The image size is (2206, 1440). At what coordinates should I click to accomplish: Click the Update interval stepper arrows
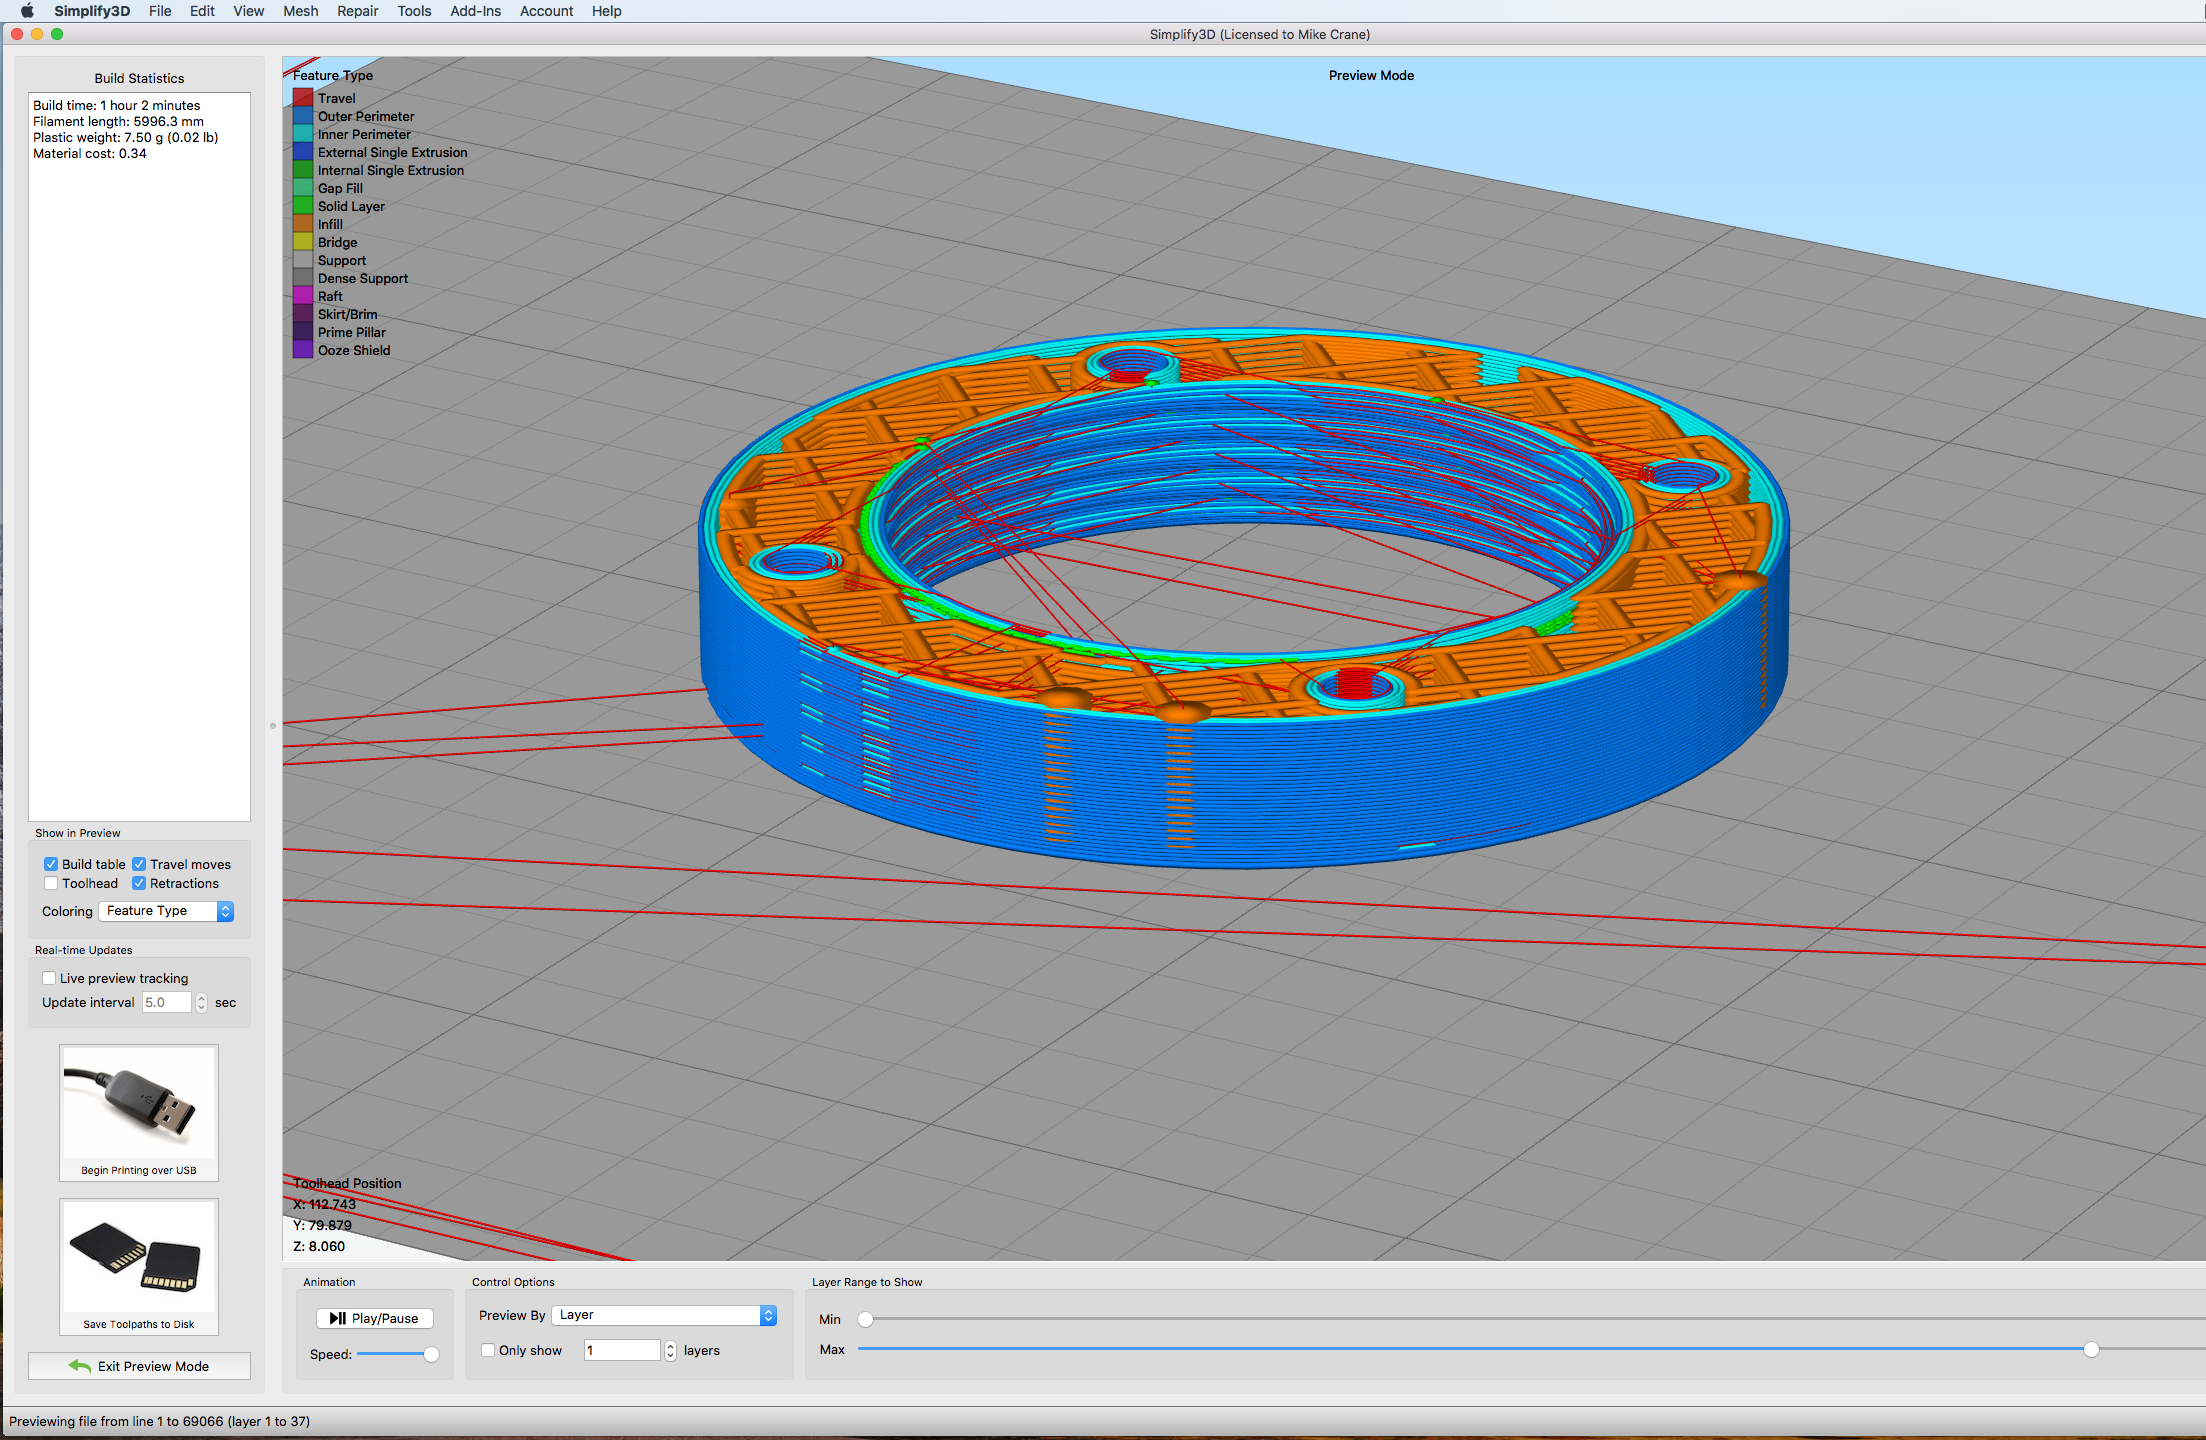coord(202,1003)
